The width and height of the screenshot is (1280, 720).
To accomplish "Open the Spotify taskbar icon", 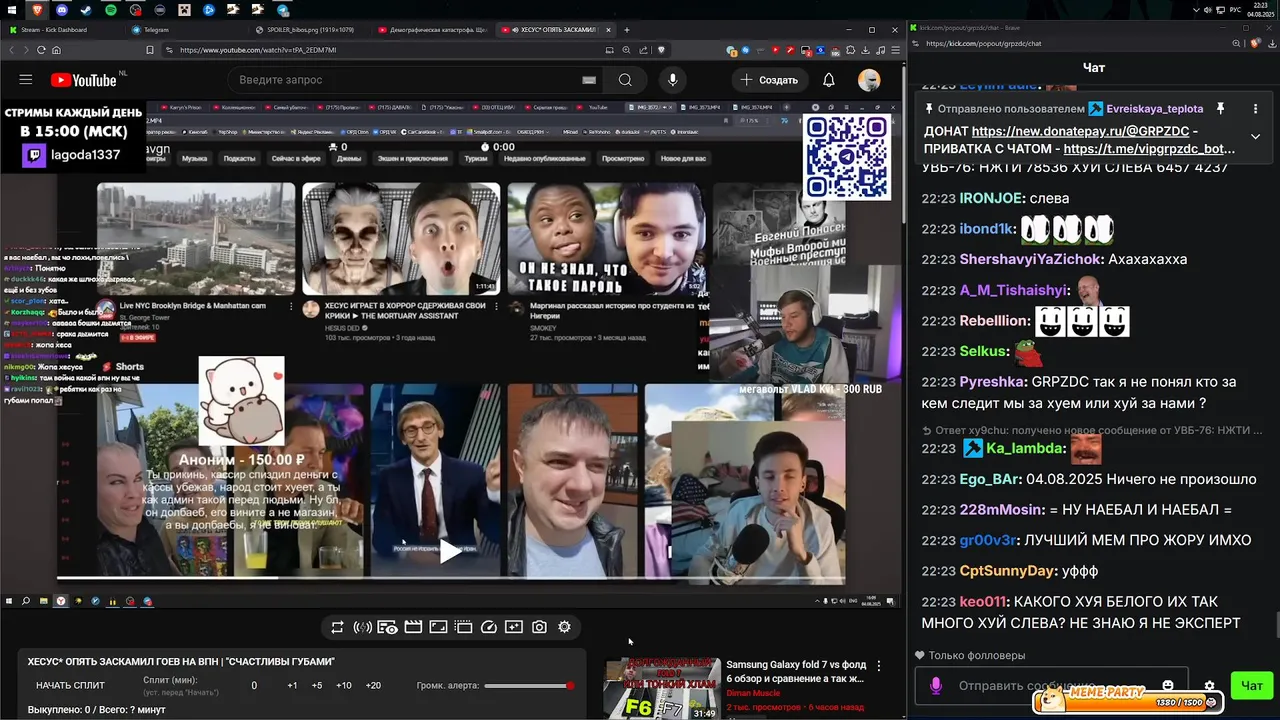I will click(110, 9).
